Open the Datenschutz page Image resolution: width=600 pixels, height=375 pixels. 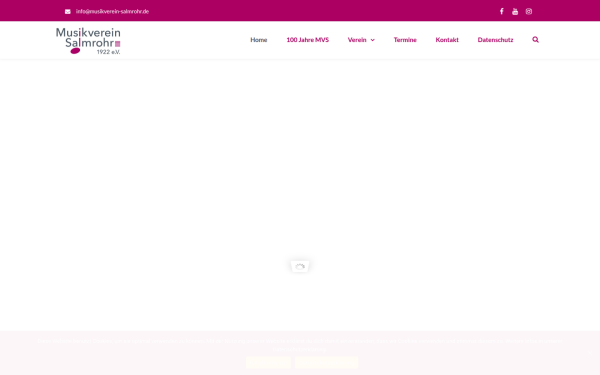[x=495, y=40]
